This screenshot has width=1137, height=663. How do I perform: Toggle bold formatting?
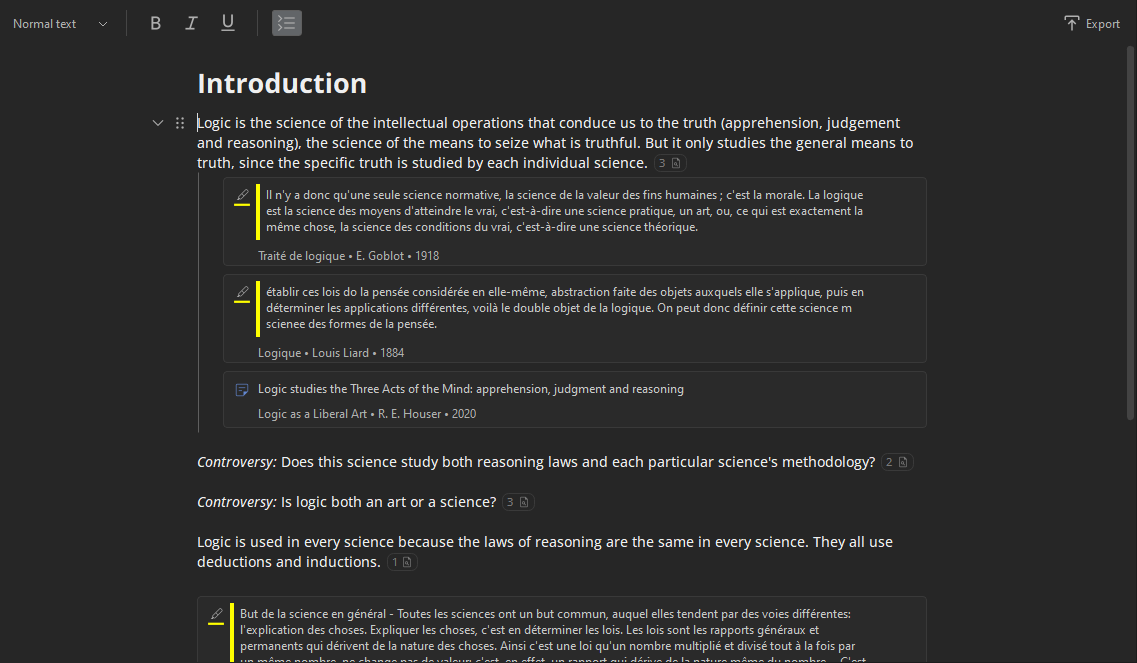pos(155,23)
